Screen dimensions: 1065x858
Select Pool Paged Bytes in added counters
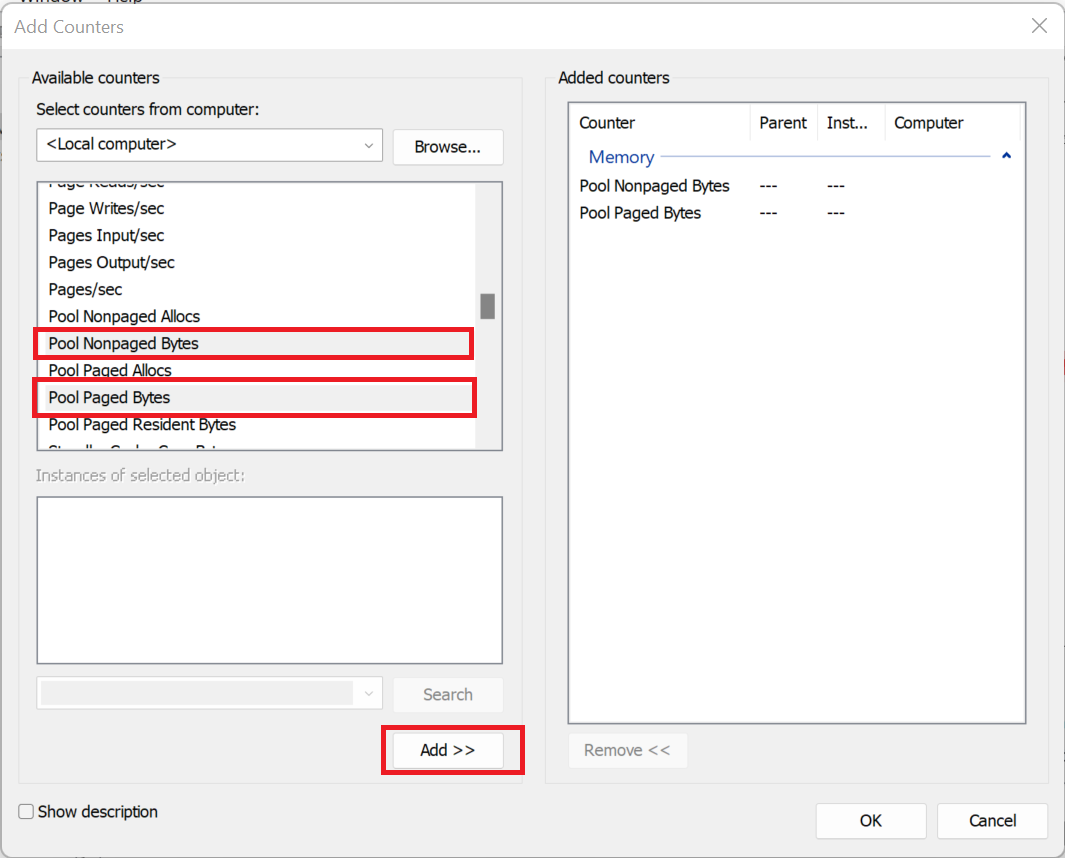pos(641,213)
